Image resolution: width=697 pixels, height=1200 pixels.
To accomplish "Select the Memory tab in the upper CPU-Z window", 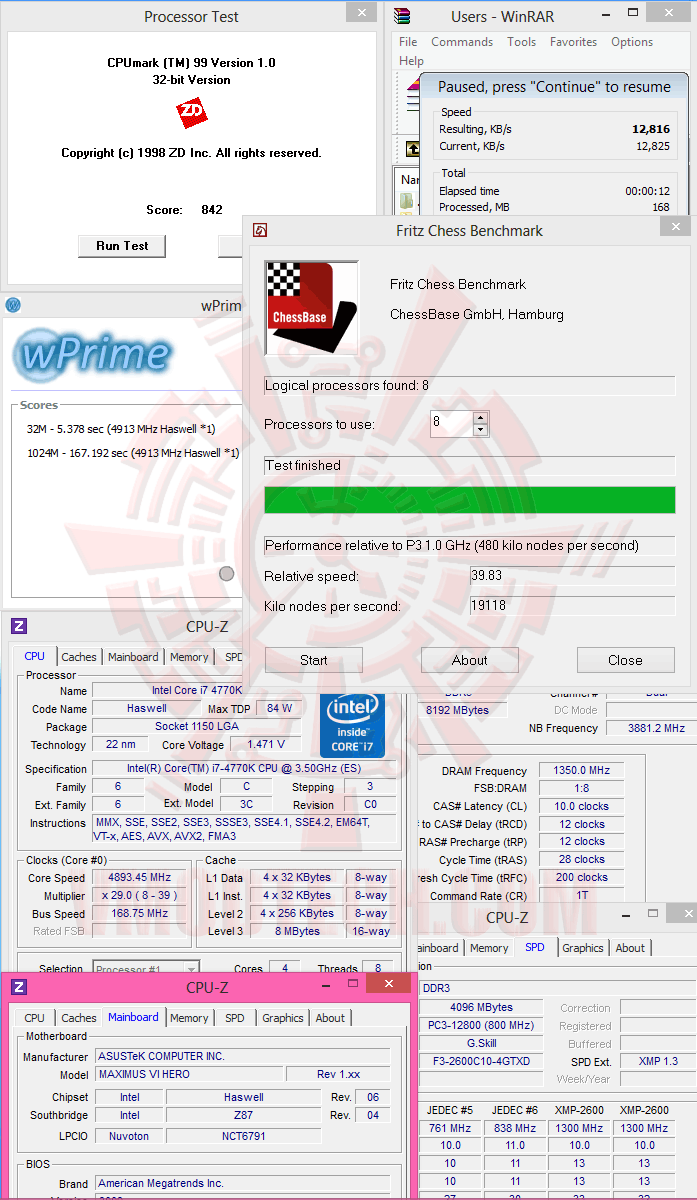I will click(x=189, y=657).
